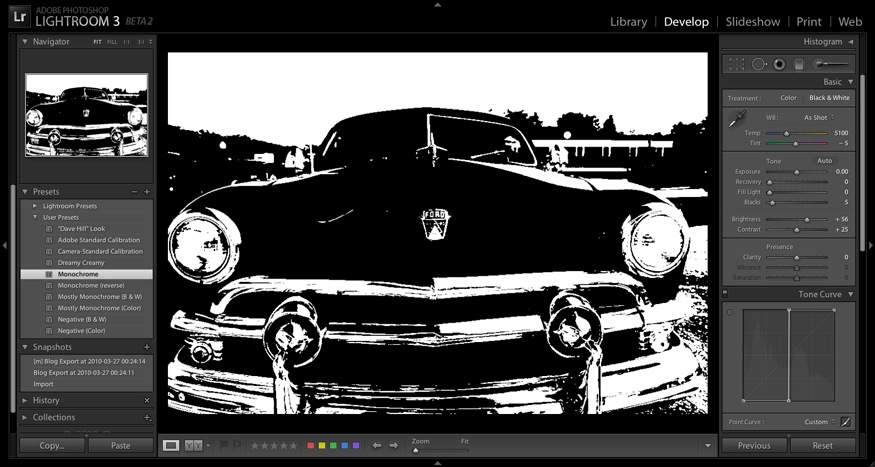Open the Print module
Viewport: 875px width, 467px height.
click(809, 22)
